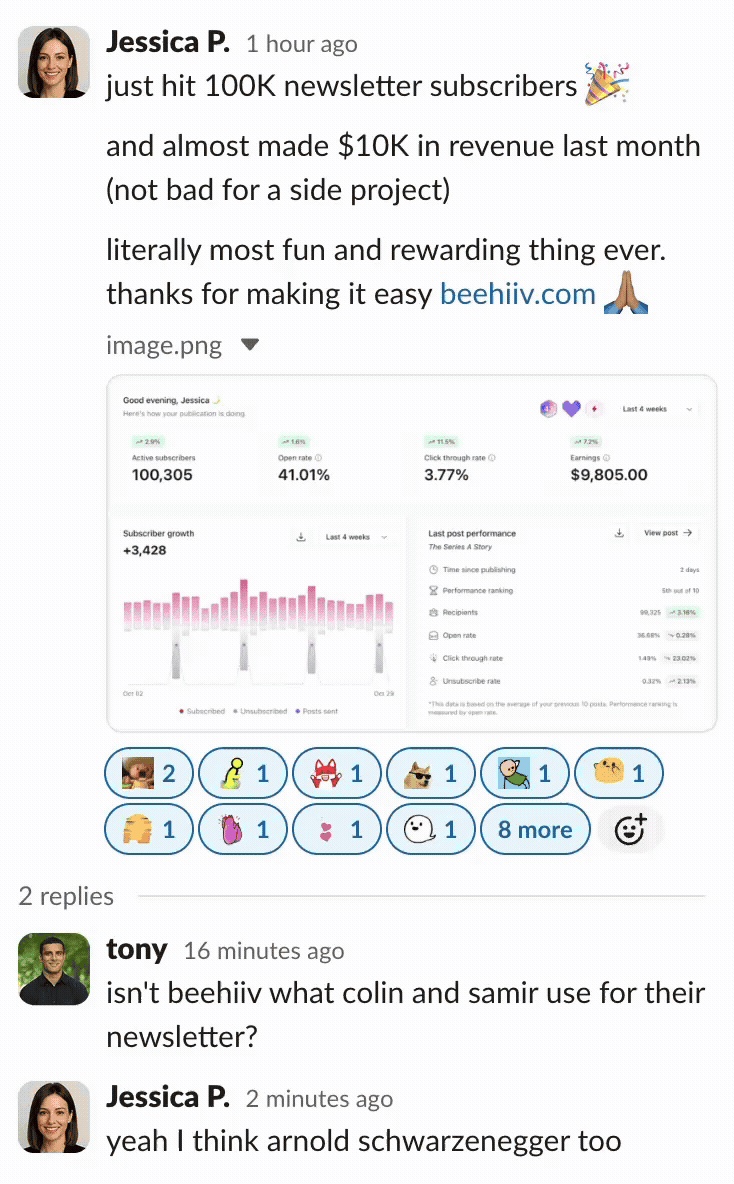The image size is (734, 1184).
Task: Download the Subscriber growth chart data
Action: click(x=302, y=535)
